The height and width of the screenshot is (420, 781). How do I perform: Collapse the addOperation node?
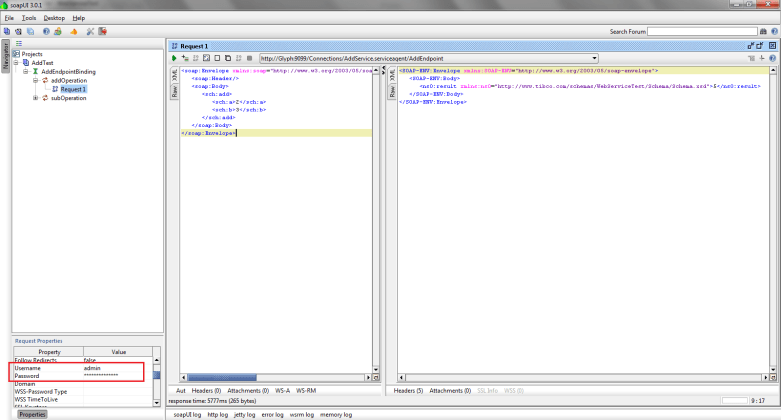point(35,80)
